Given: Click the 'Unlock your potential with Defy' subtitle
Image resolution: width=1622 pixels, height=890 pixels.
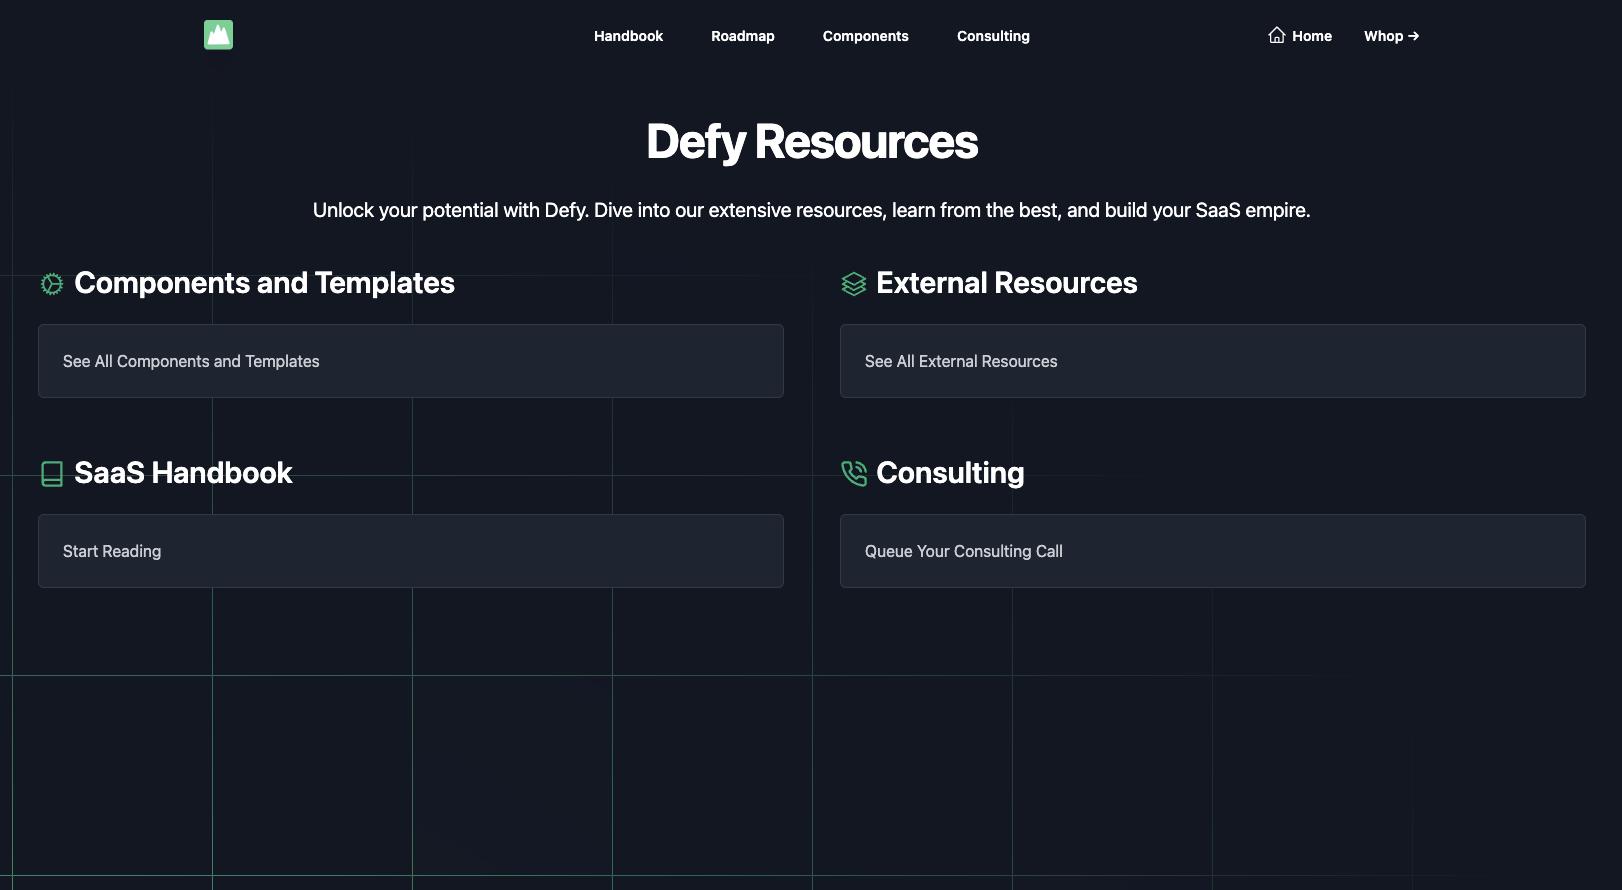Looking at the screenshot, I should tap(811, 210).
